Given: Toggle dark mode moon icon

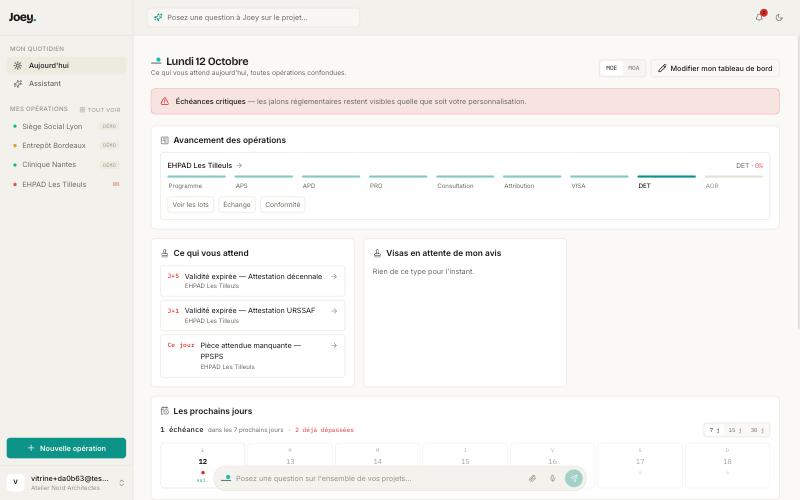Looking at the screenshot, I should [x=779, y=17].
